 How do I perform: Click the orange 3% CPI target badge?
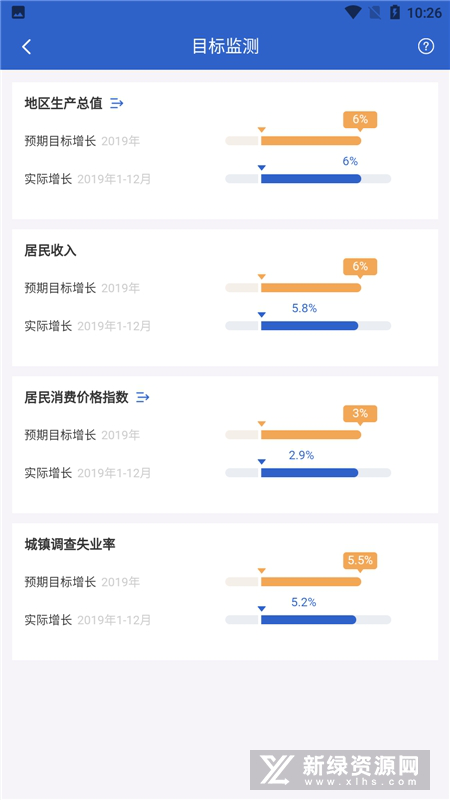pos(360,415)
